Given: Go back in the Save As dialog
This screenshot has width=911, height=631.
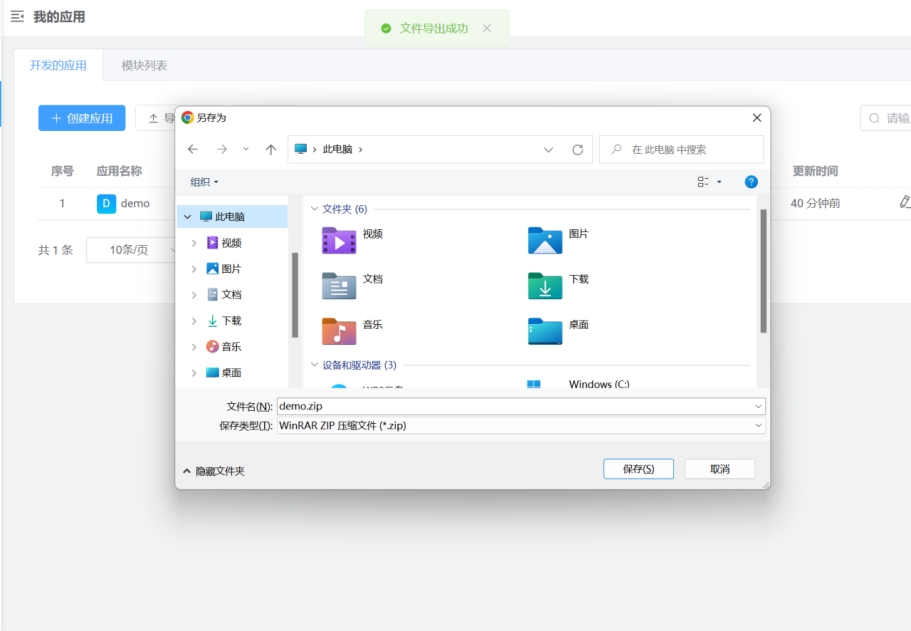Looking at the screenshot, I should tap(193, 149).
